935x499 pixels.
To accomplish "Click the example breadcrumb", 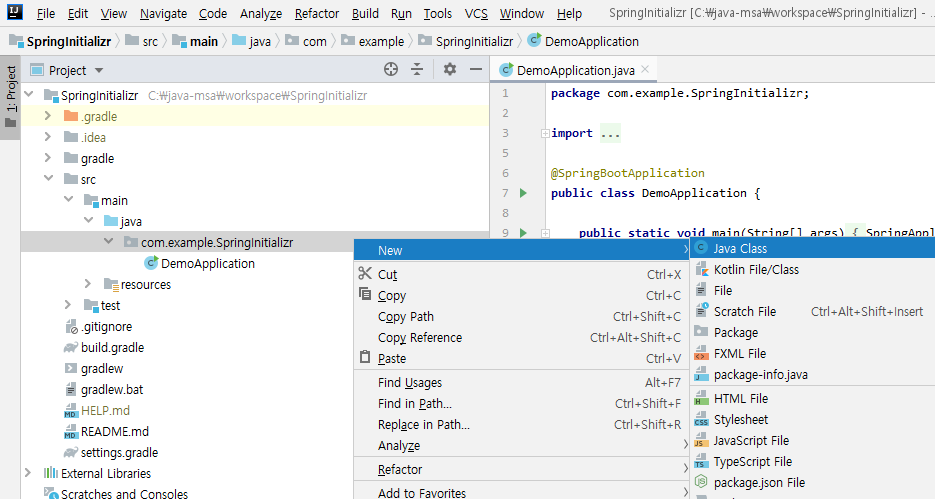I will pyautogui.click(x=374, y=41).
